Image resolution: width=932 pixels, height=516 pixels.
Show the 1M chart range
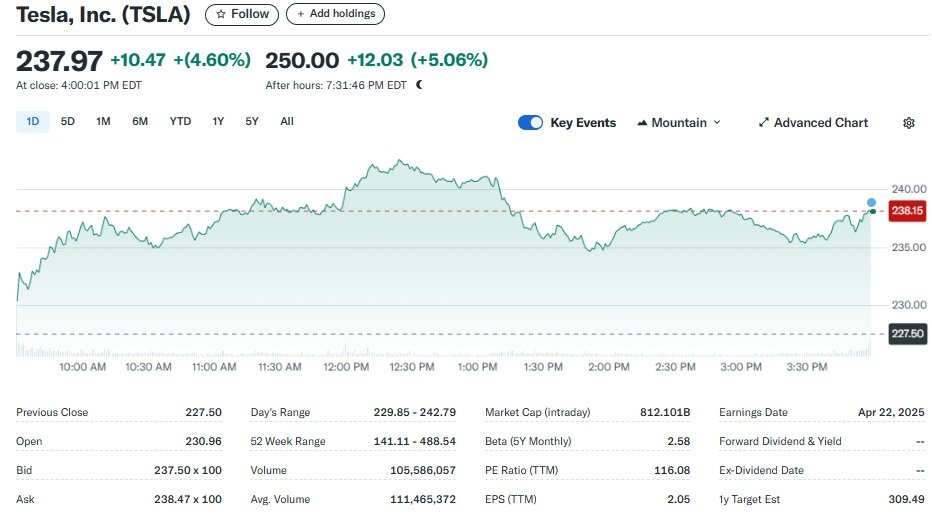click(103, 122)
